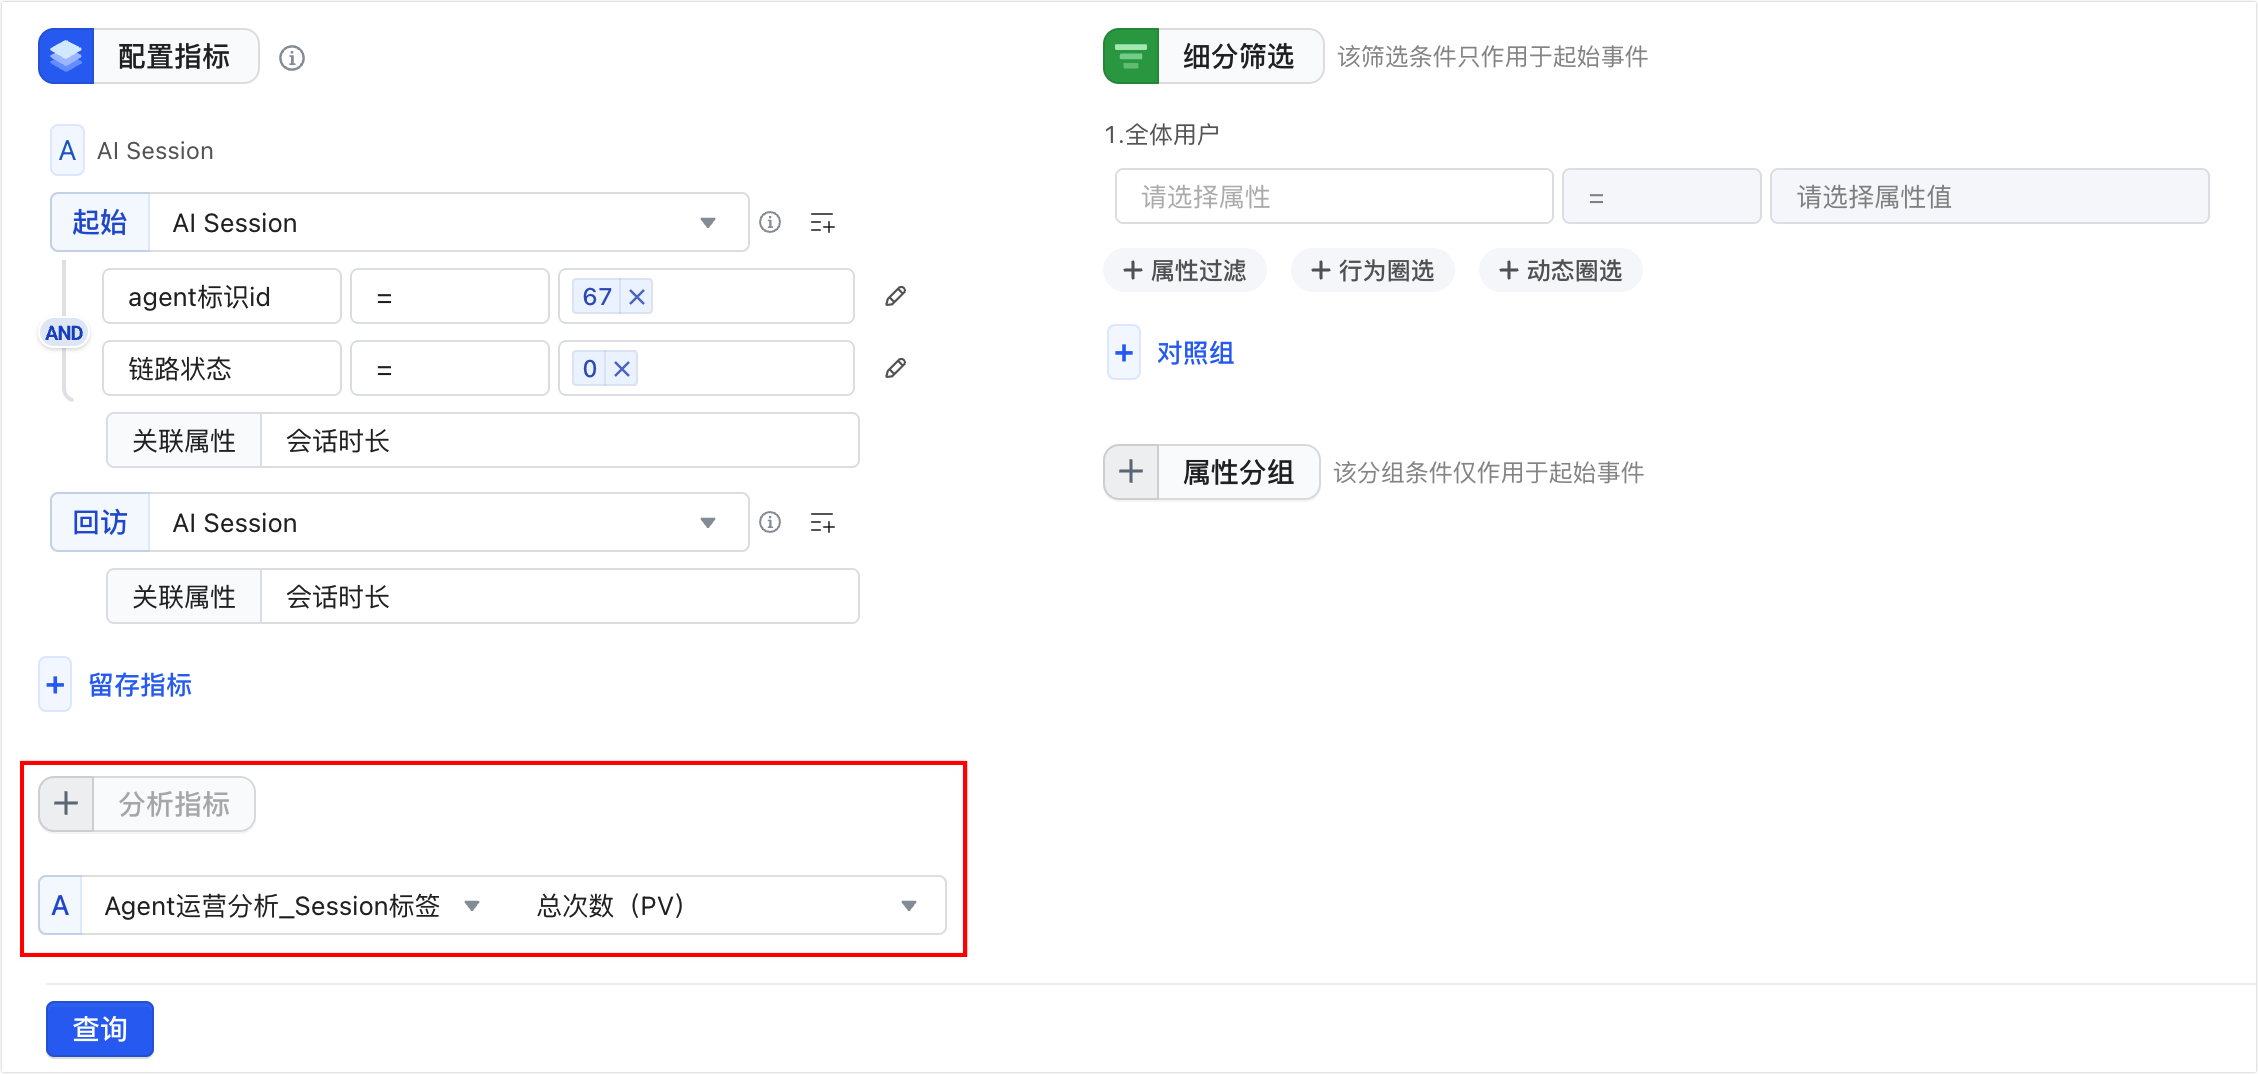Remove the 67 tag value
This screenshot has width=2258, height=1074.
pos(637,296)
